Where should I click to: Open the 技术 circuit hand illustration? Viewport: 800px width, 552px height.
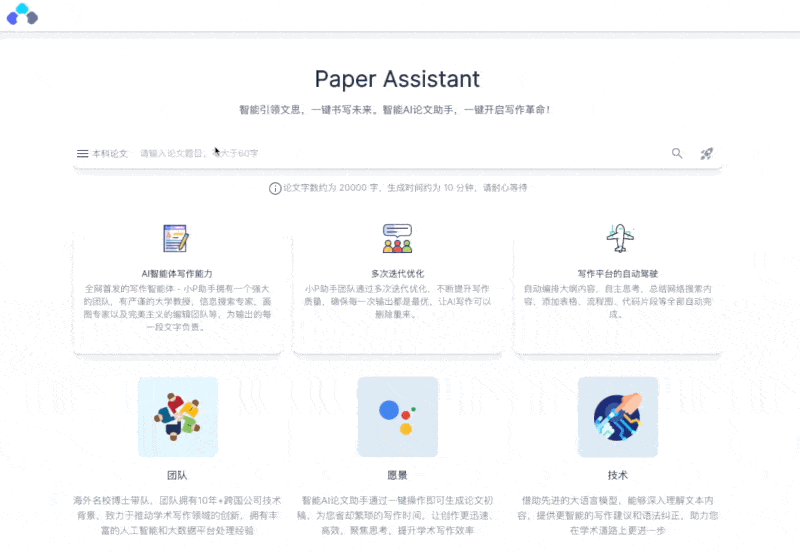pyautogui.click(x=618, y=417)
